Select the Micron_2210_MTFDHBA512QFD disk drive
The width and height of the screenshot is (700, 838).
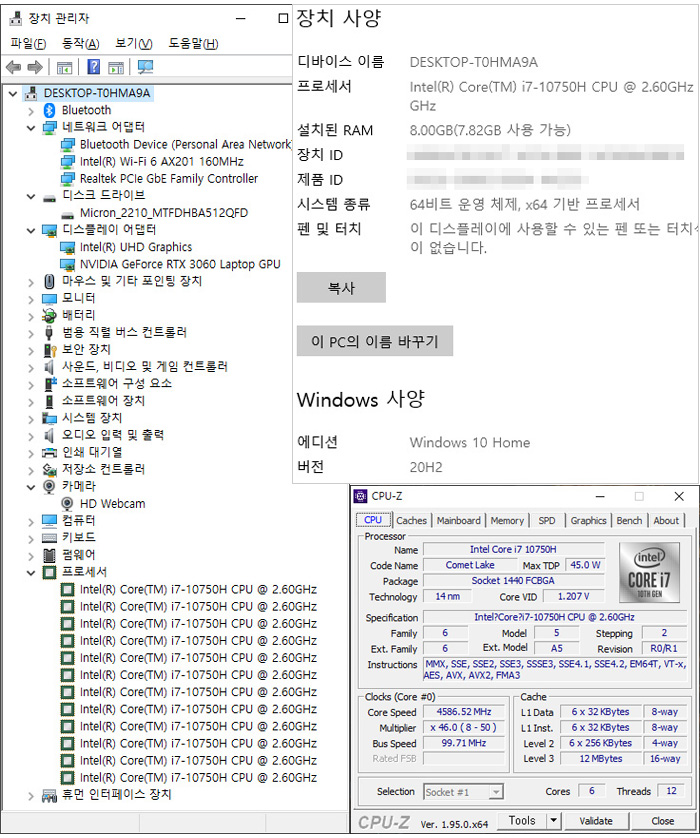click(164, 213)
